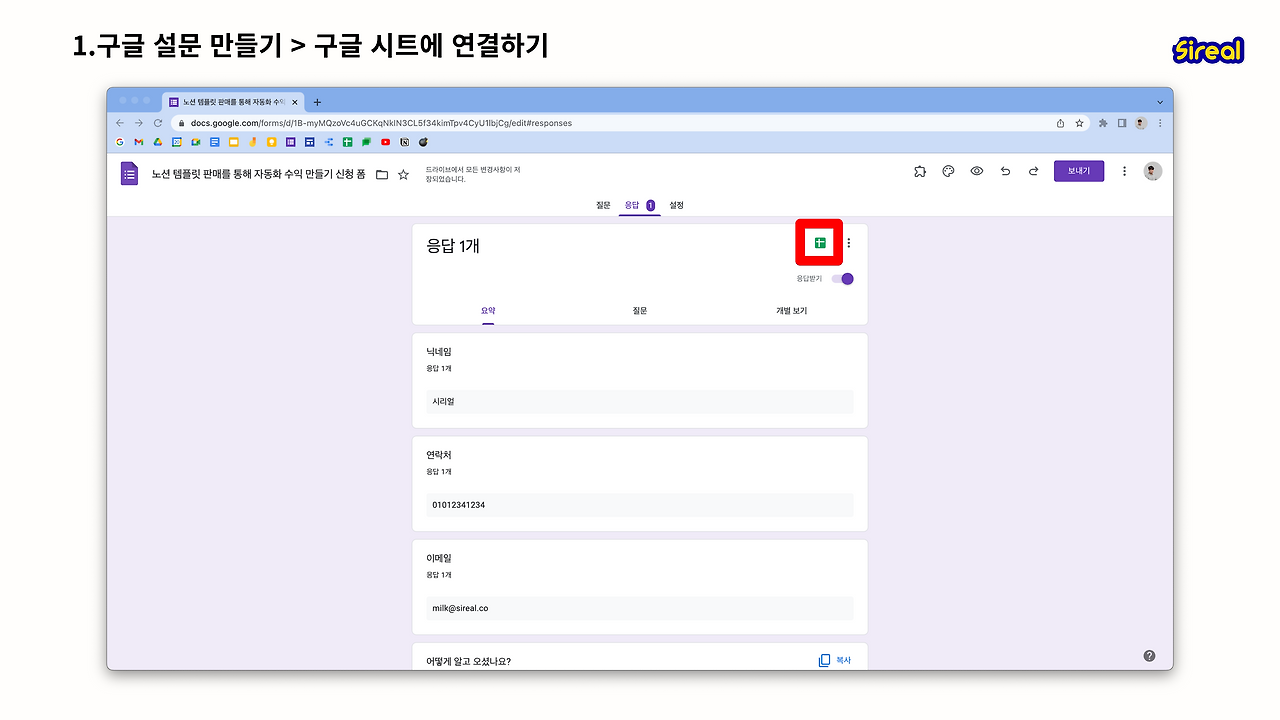Click the redo arrow in form header
This screenshot has height=720, width=1280.
pos(1034,171)
